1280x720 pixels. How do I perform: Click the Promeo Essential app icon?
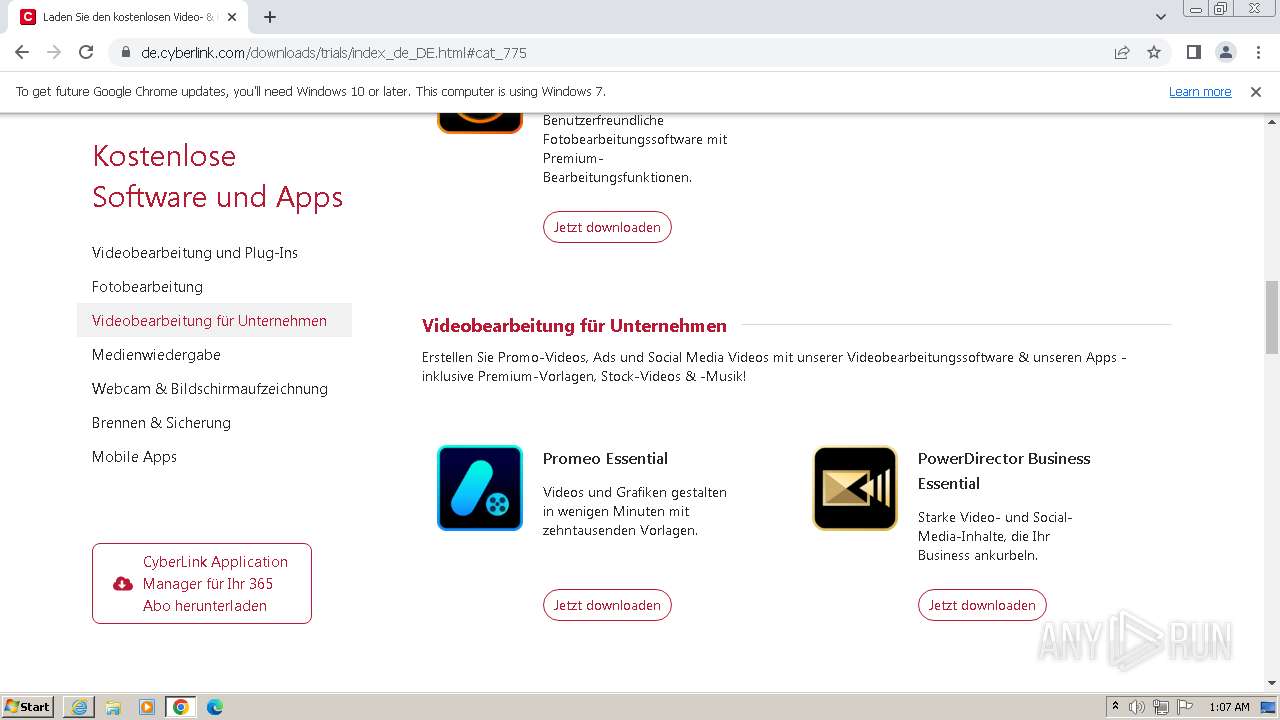pos(480,488)
